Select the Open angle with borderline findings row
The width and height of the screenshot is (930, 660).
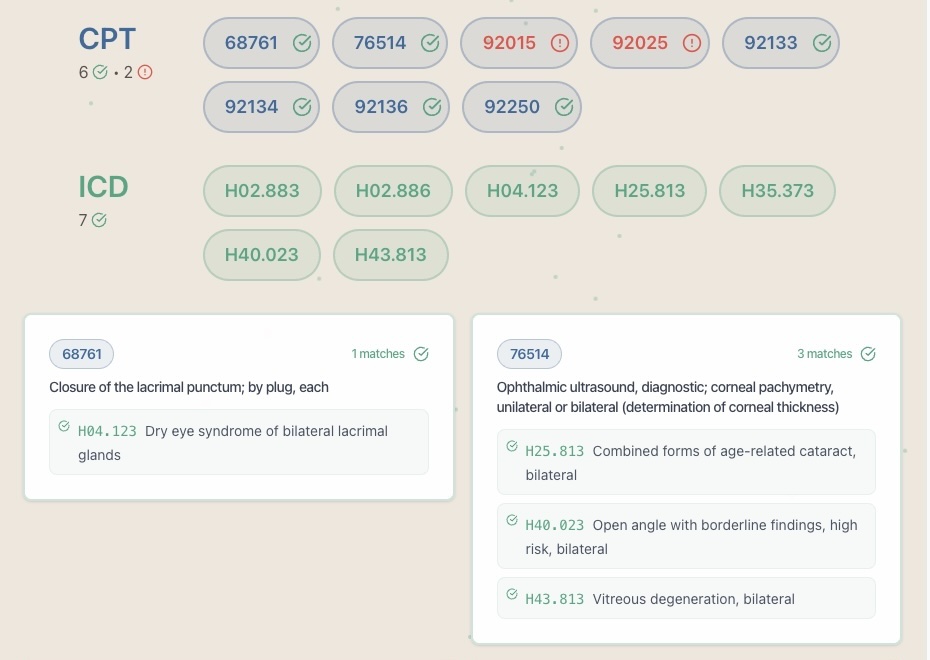click(x=686, y=536)
